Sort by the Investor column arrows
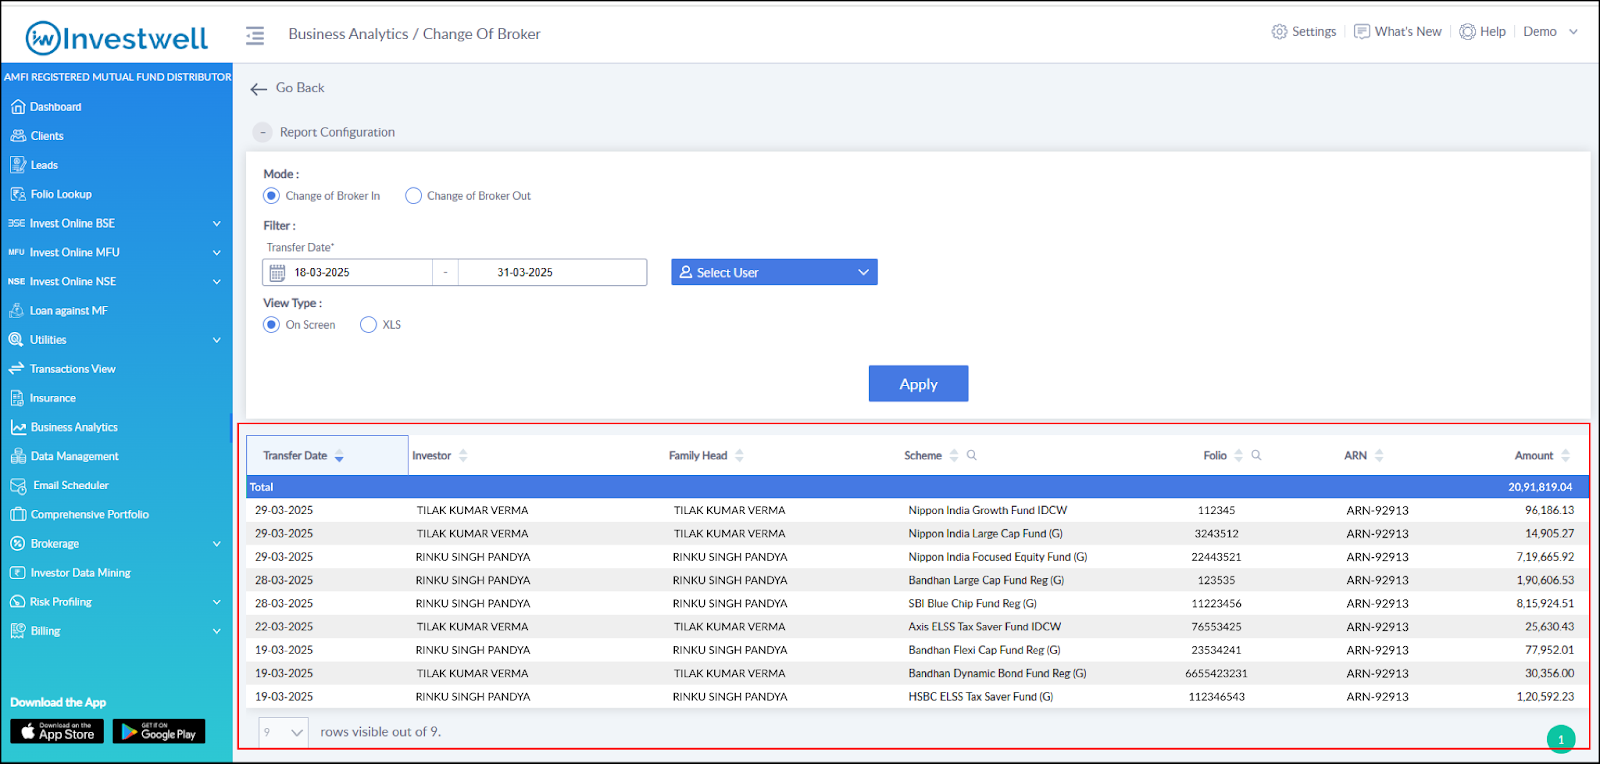Viewport: 1600px width, 764px height. (x=463, y=456)
